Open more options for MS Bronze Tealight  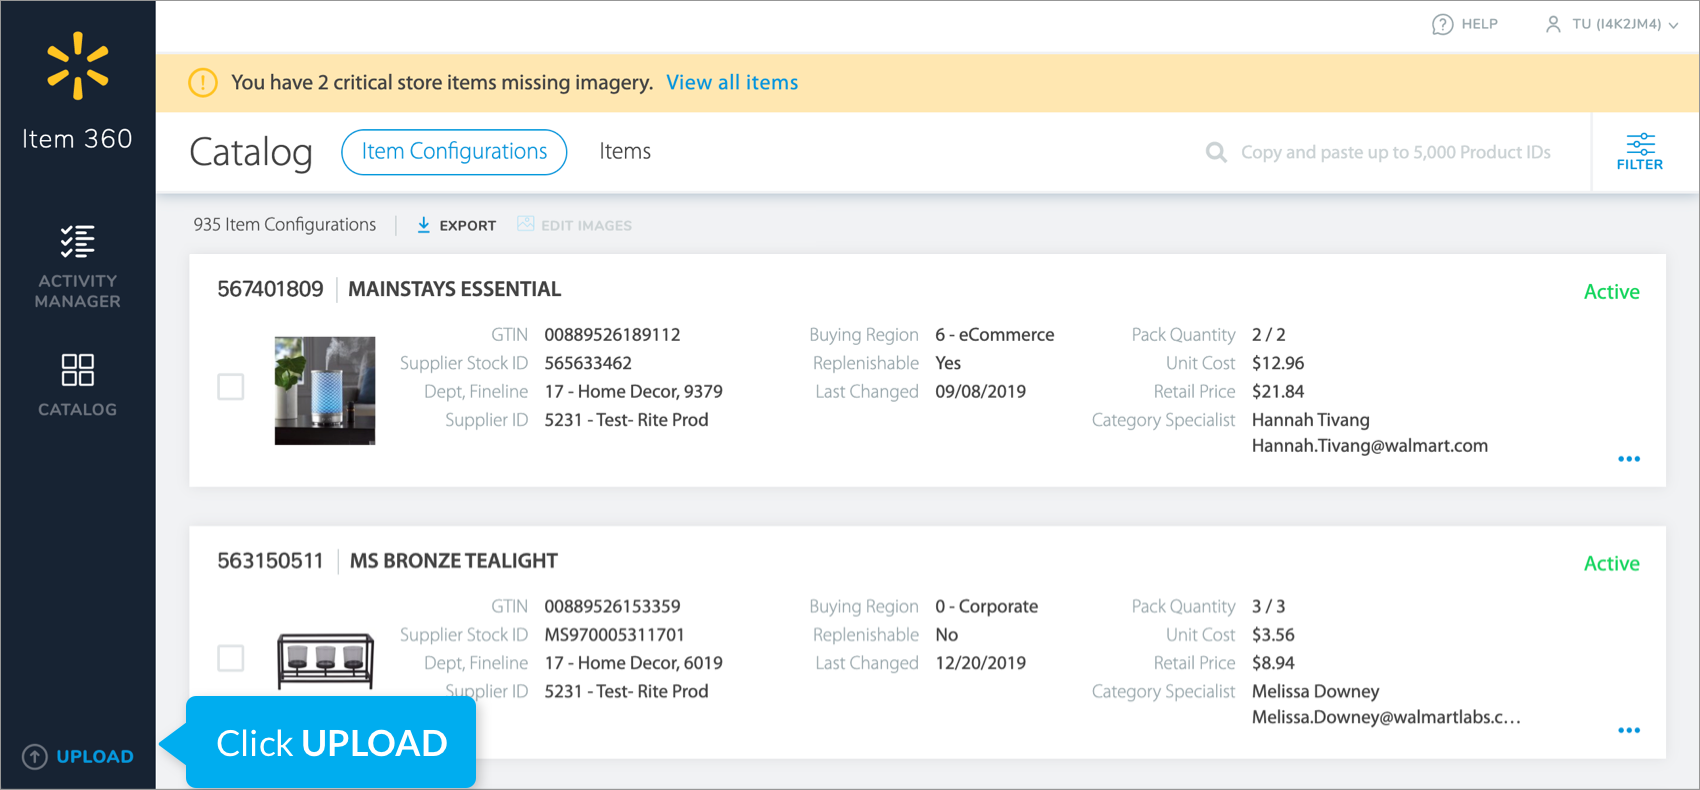[x=1629, y=730]
